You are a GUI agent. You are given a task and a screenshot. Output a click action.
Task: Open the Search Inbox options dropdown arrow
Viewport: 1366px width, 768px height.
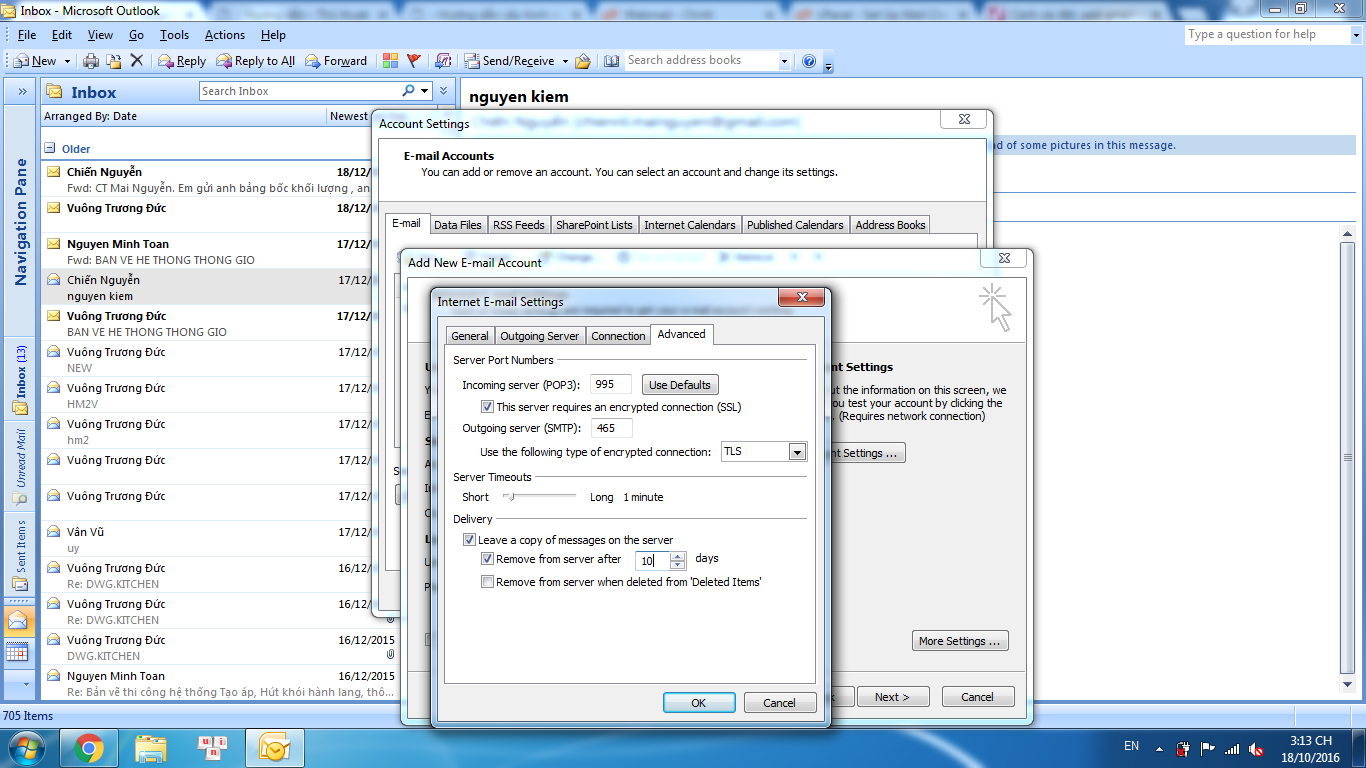tap(425, 91)
